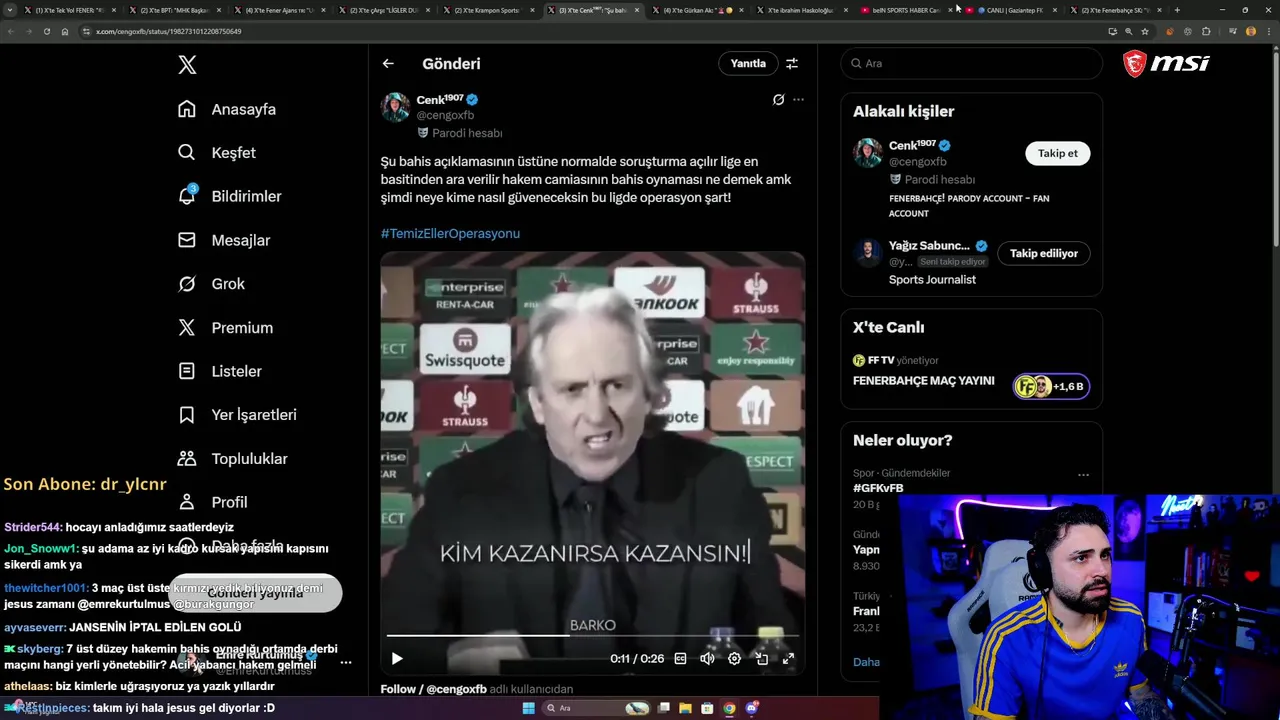The height and width of the screenshot is (720, 1280).
Task: Switch to beIN SPORTS HABER tab
Action: coord(905,10)
